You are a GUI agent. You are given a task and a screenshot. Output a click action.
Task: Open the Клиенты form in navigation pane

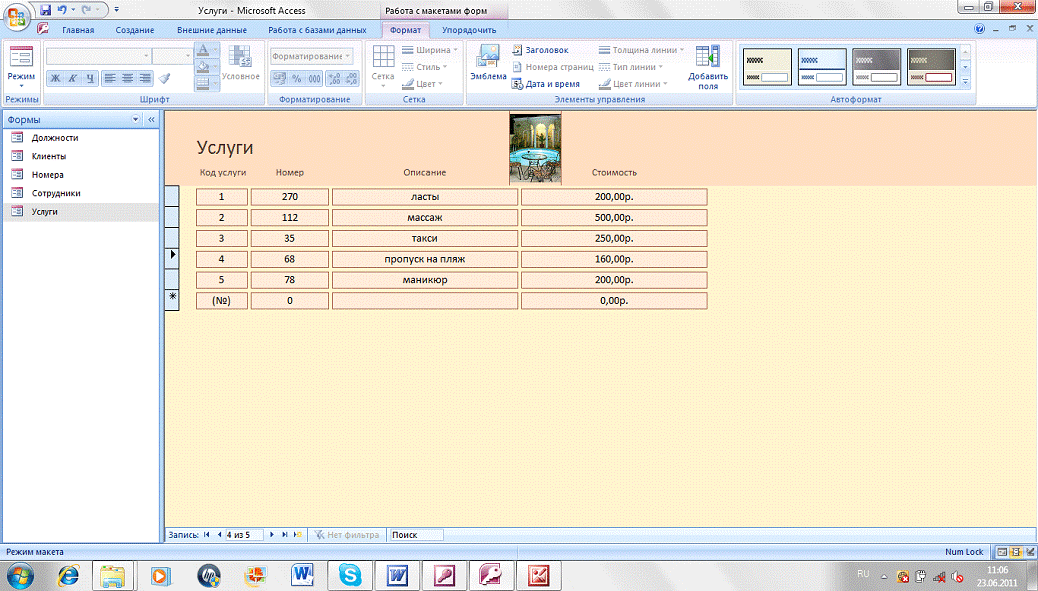point(49,156)
